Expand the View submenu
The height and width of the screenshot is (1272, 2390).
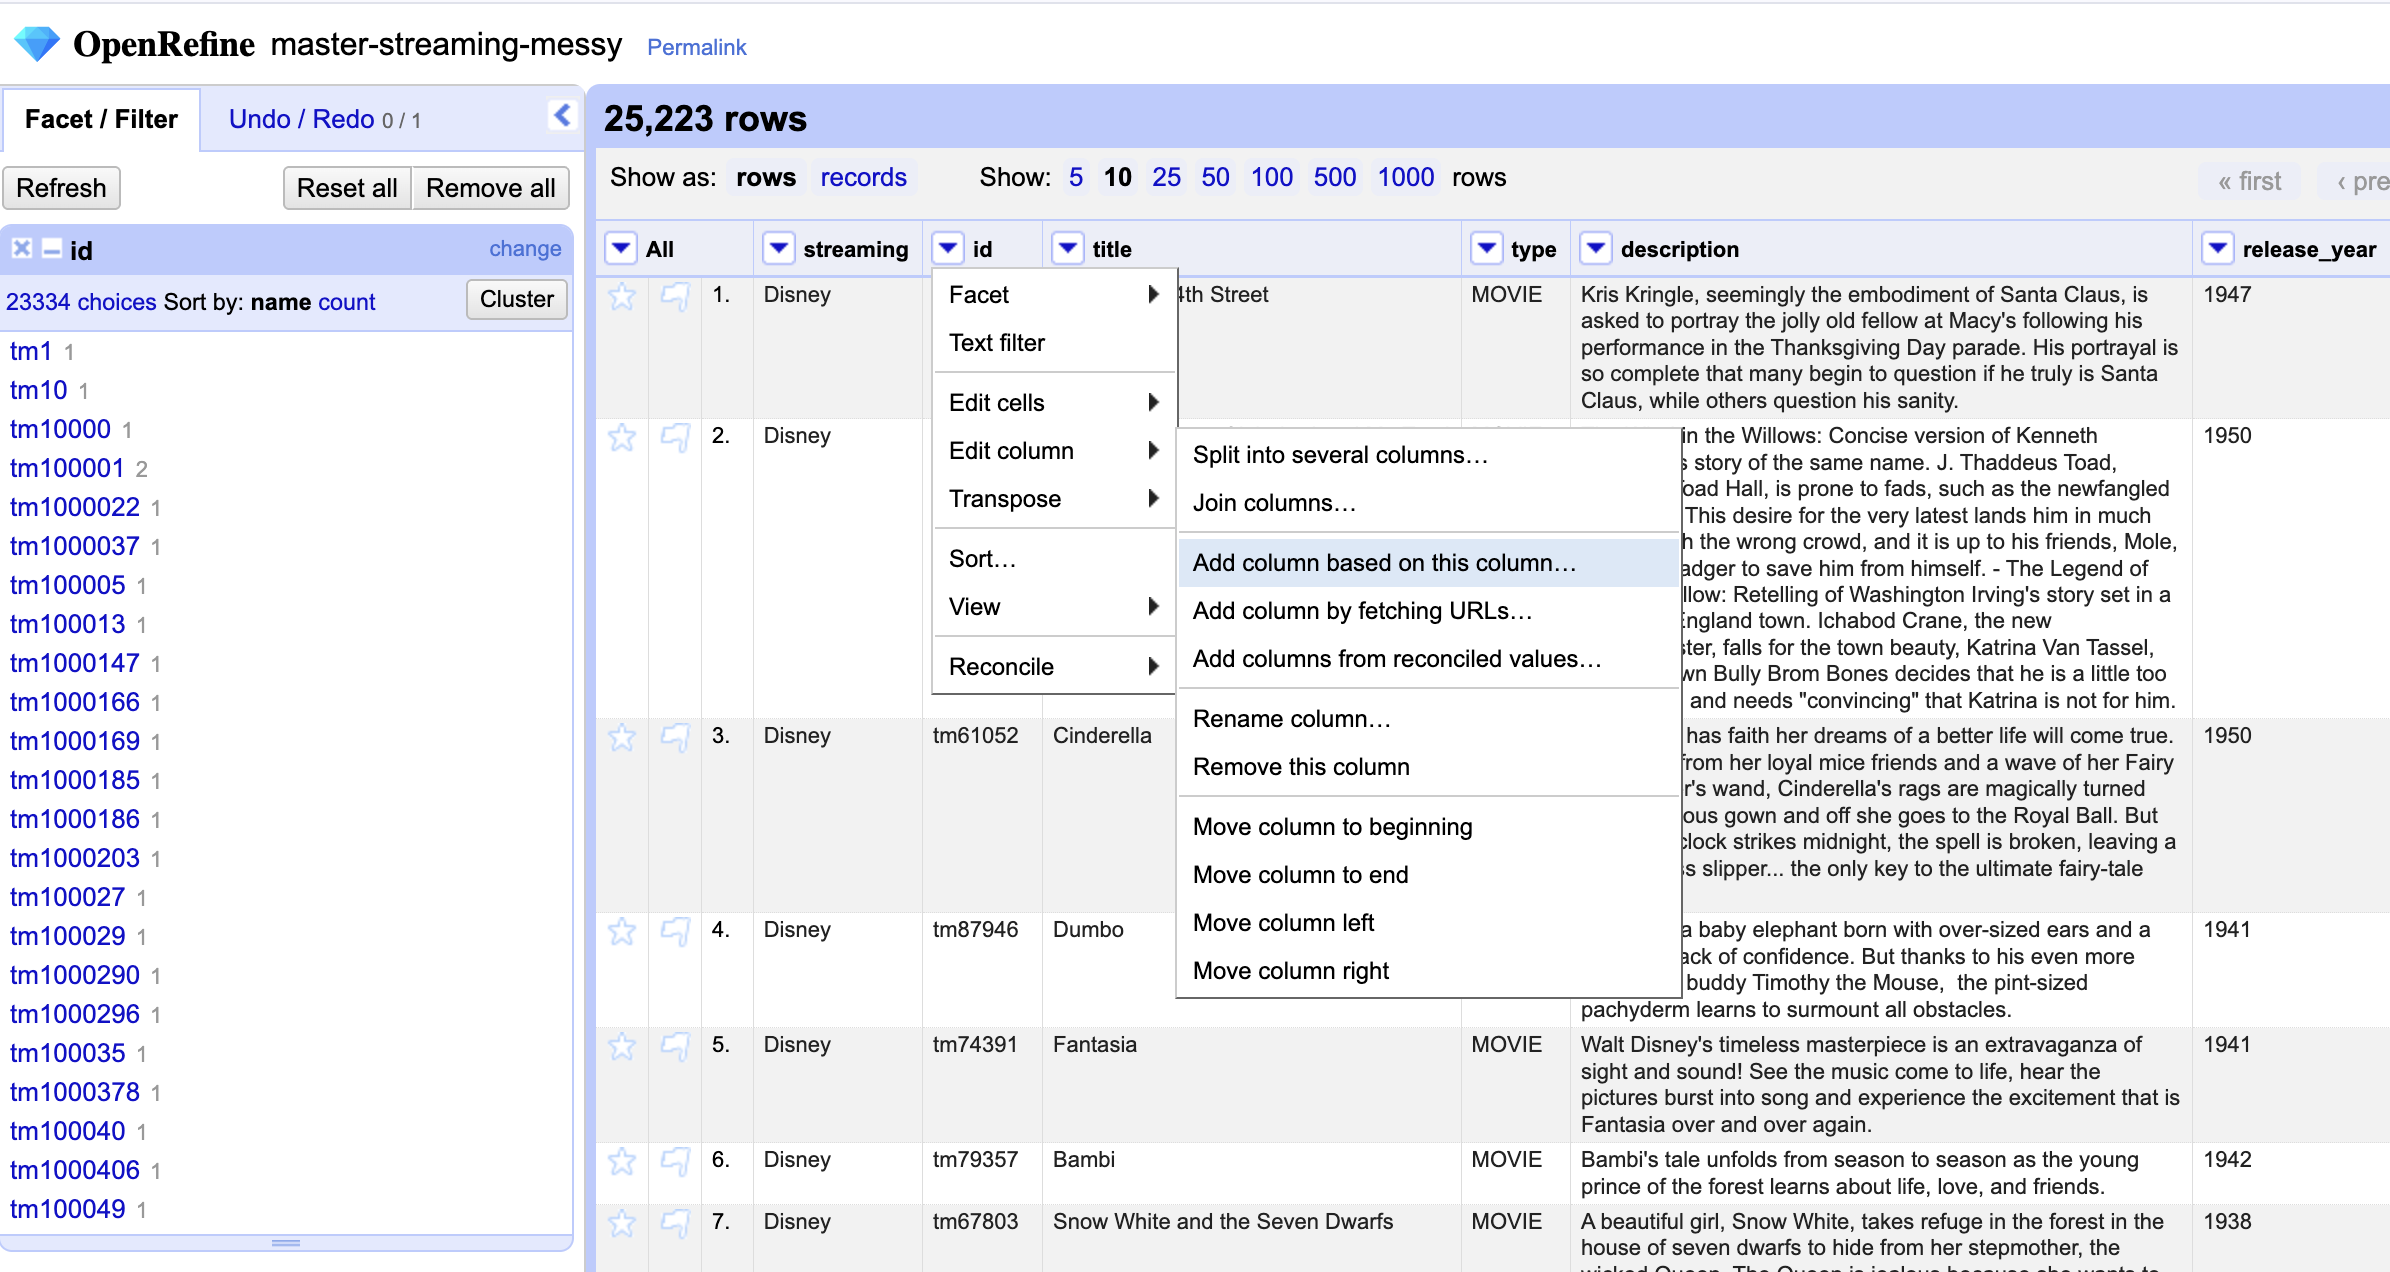tap(1054, 606)
